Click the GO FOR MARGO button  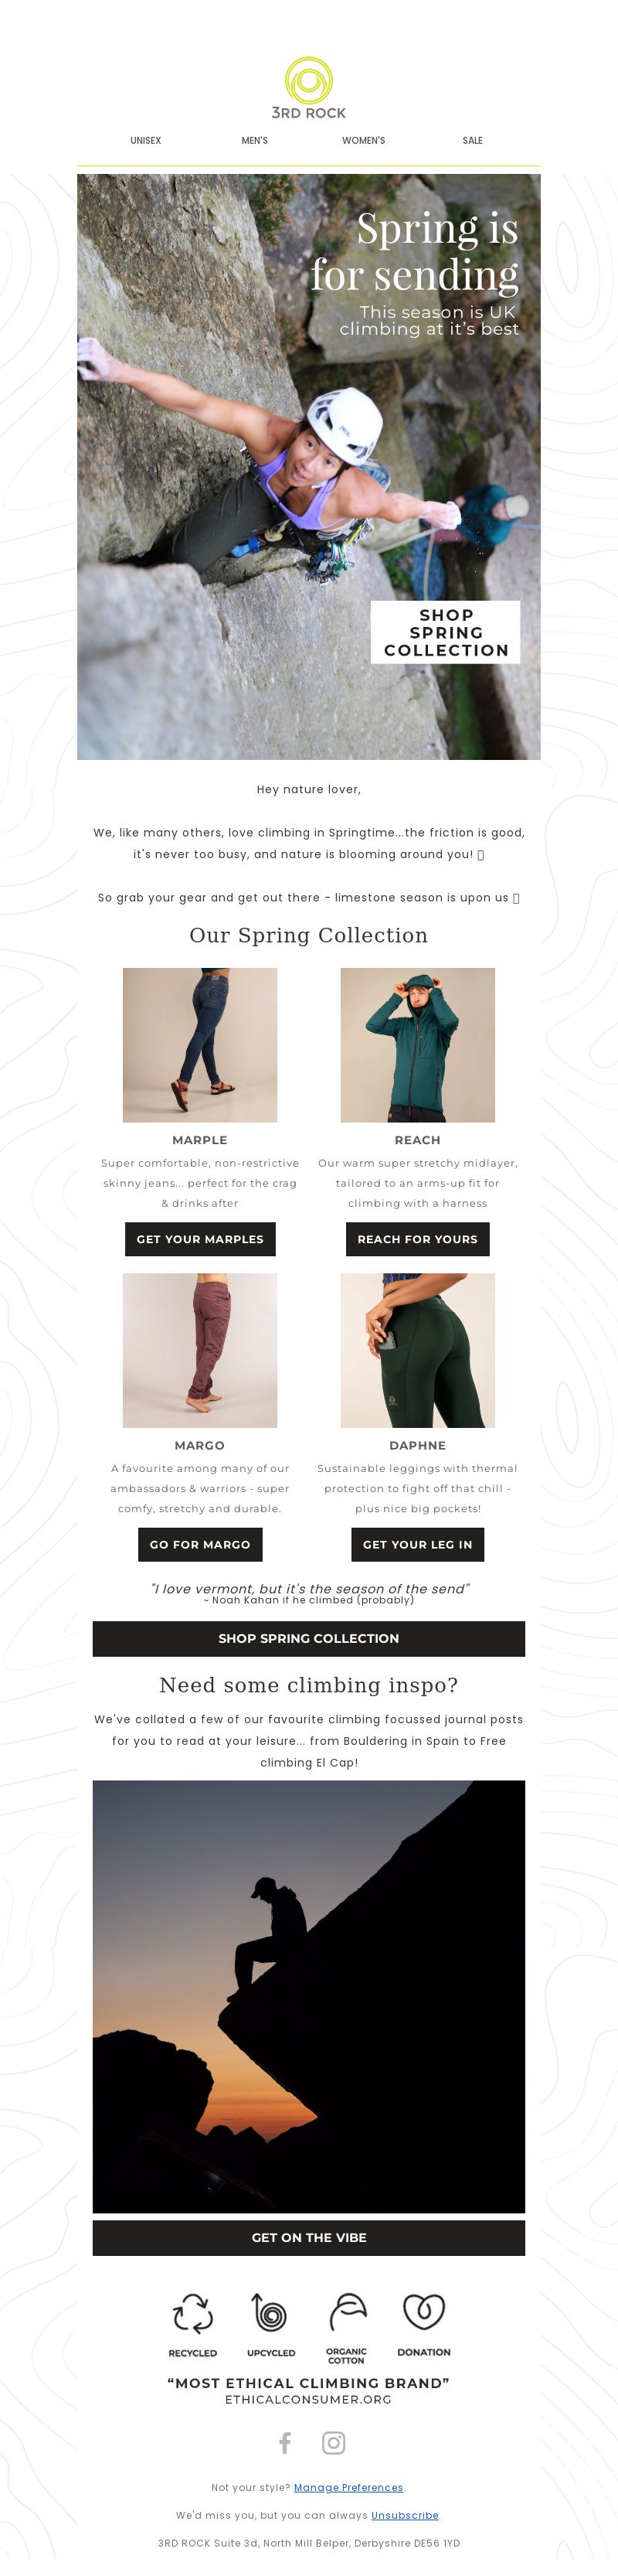pyautogui.click(x=200, y=1544)
